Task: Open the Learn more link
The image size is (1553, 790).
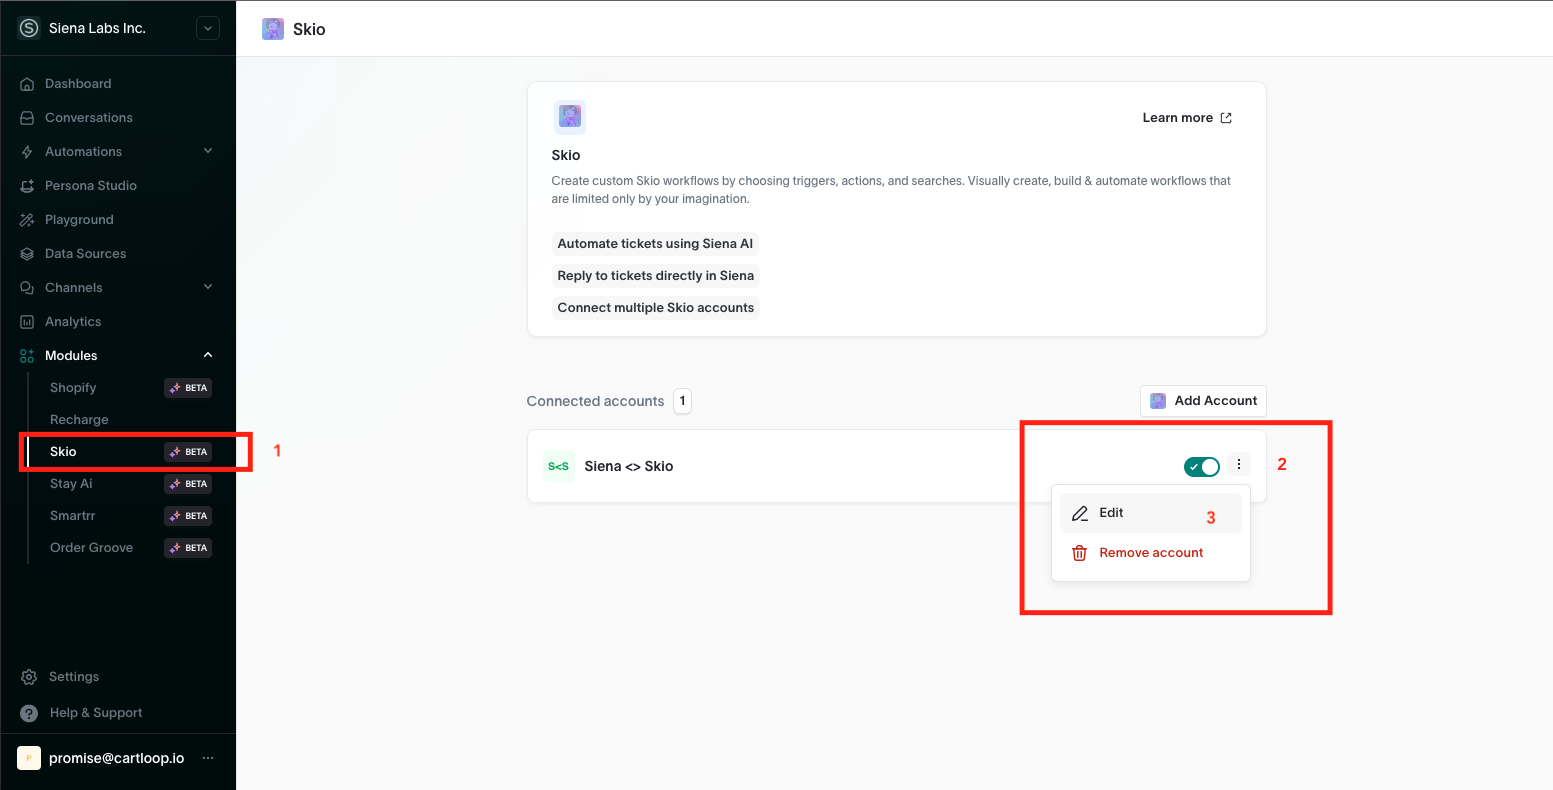Action: click(1187, 118)
